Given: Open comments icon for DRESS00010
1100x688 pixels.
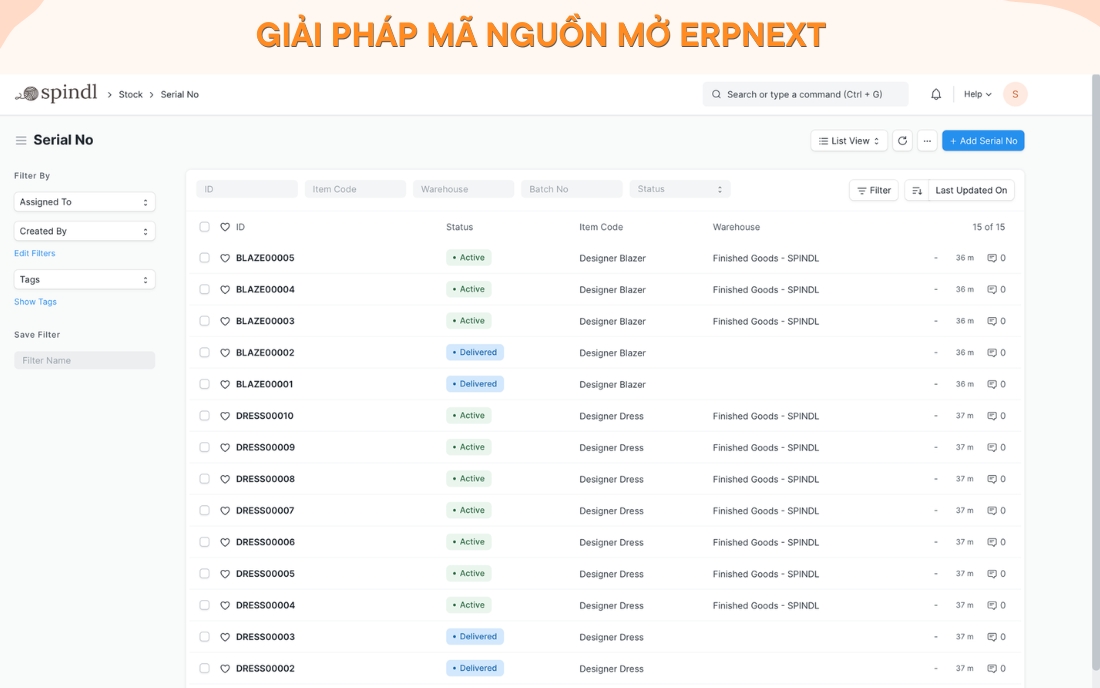Looking at the screenshot, I should point(992,416).
